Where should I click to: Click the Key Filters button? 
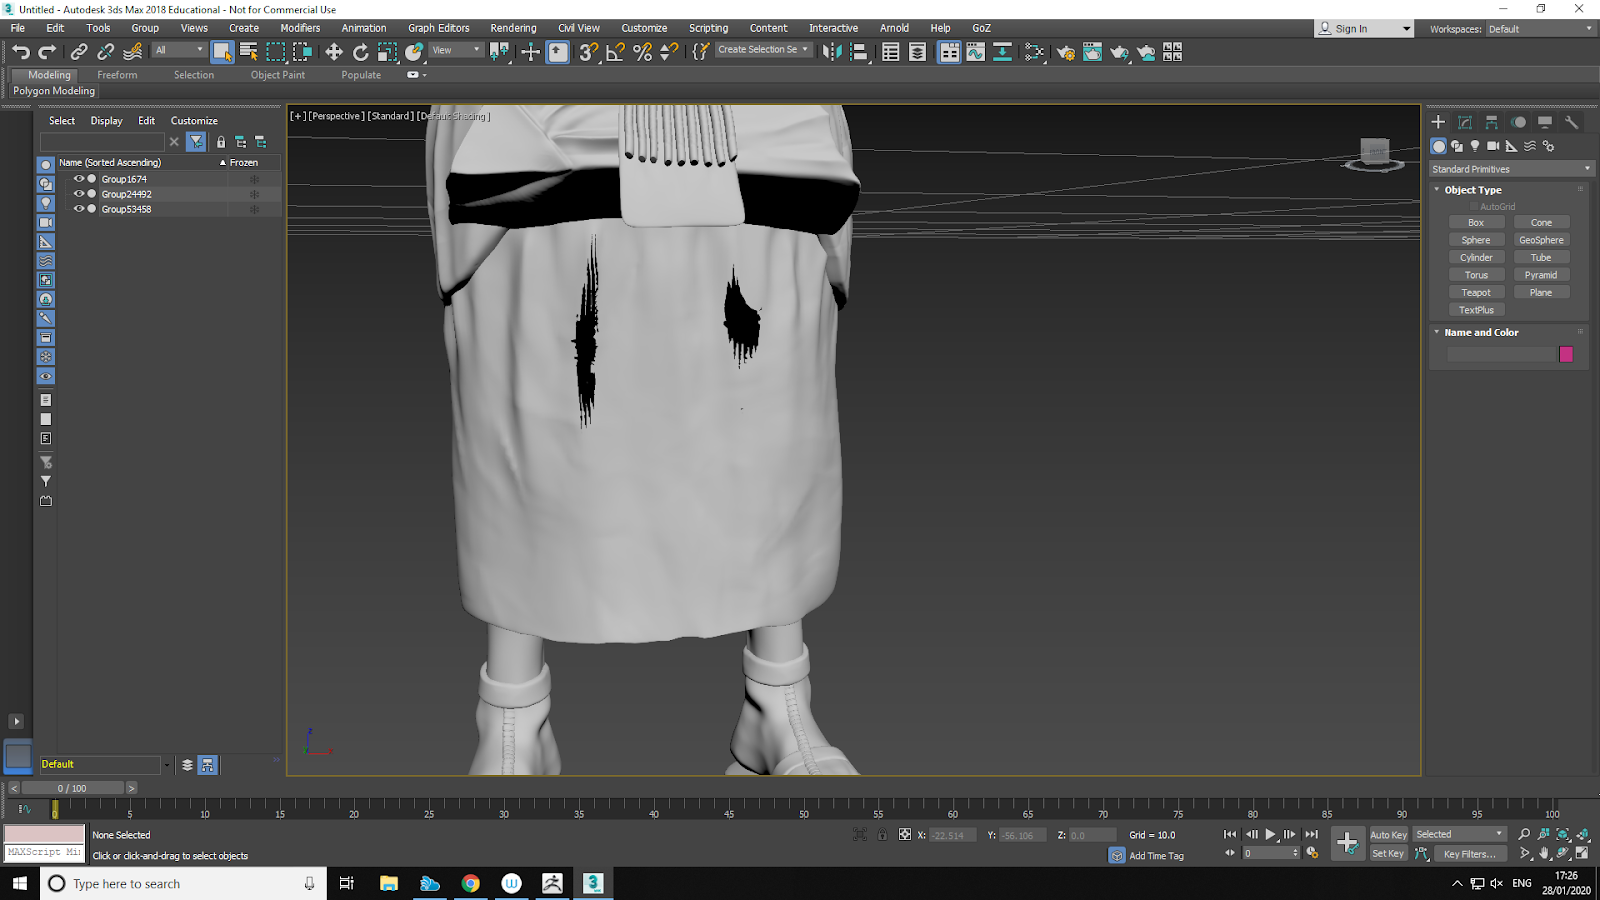coord(1469,854)
